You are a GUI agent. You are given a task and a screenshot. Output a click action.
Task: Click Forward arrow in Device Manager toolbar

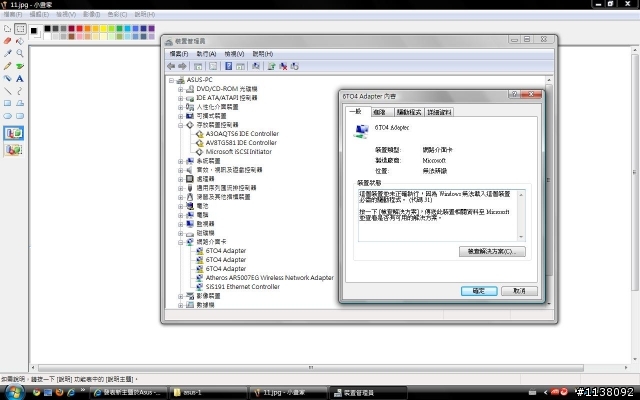pyautogui.click(x=182, y=66)
